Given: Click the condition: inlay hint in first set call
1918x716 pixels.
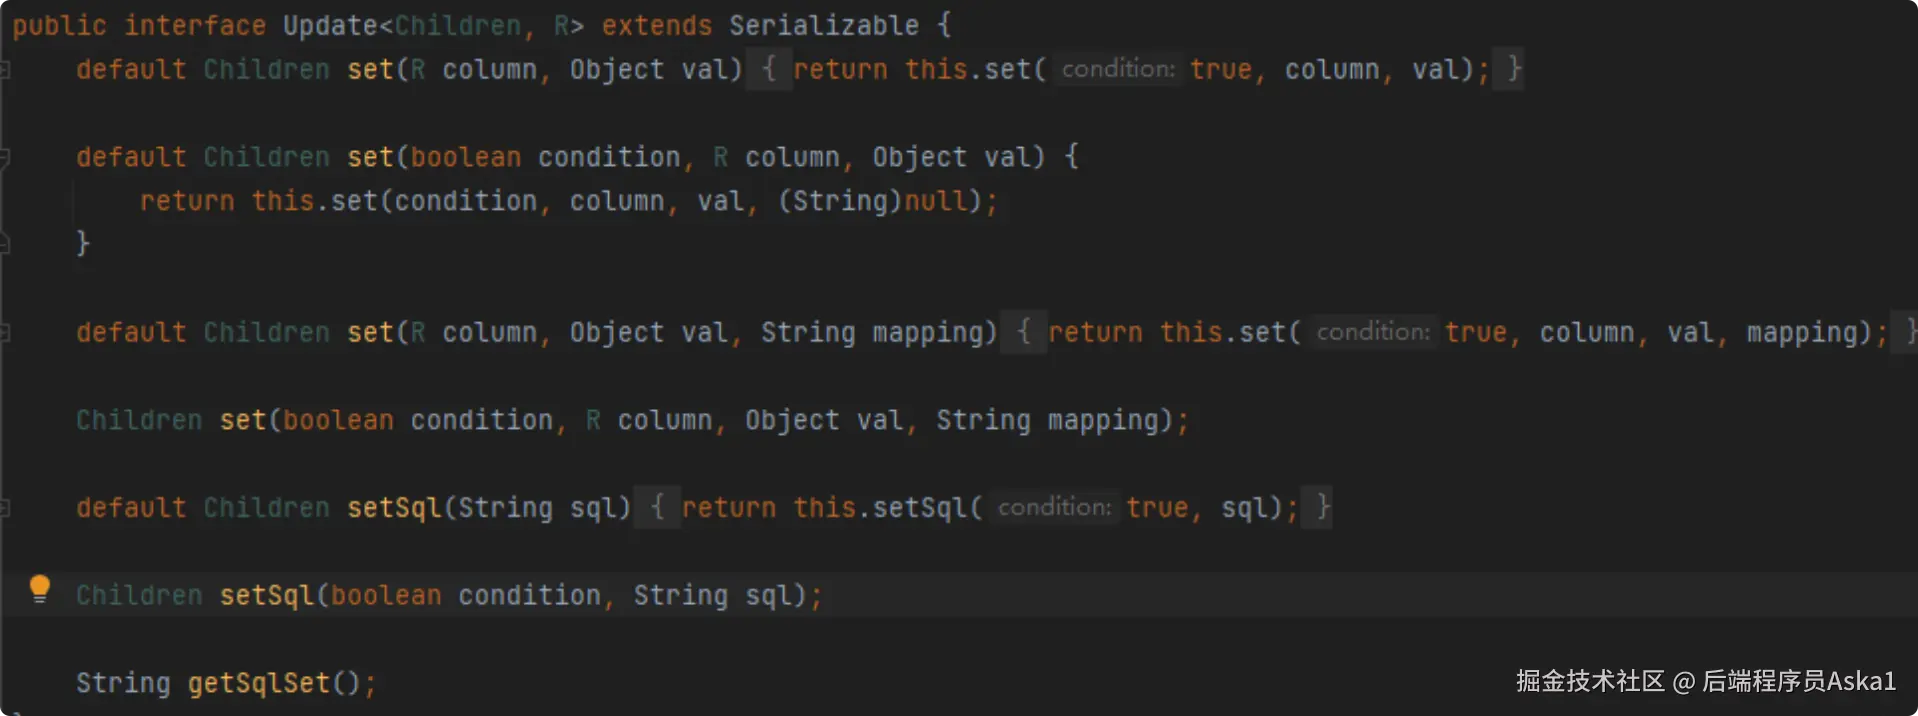Looking at the screenshot, I should click(x=1118, y=70).
